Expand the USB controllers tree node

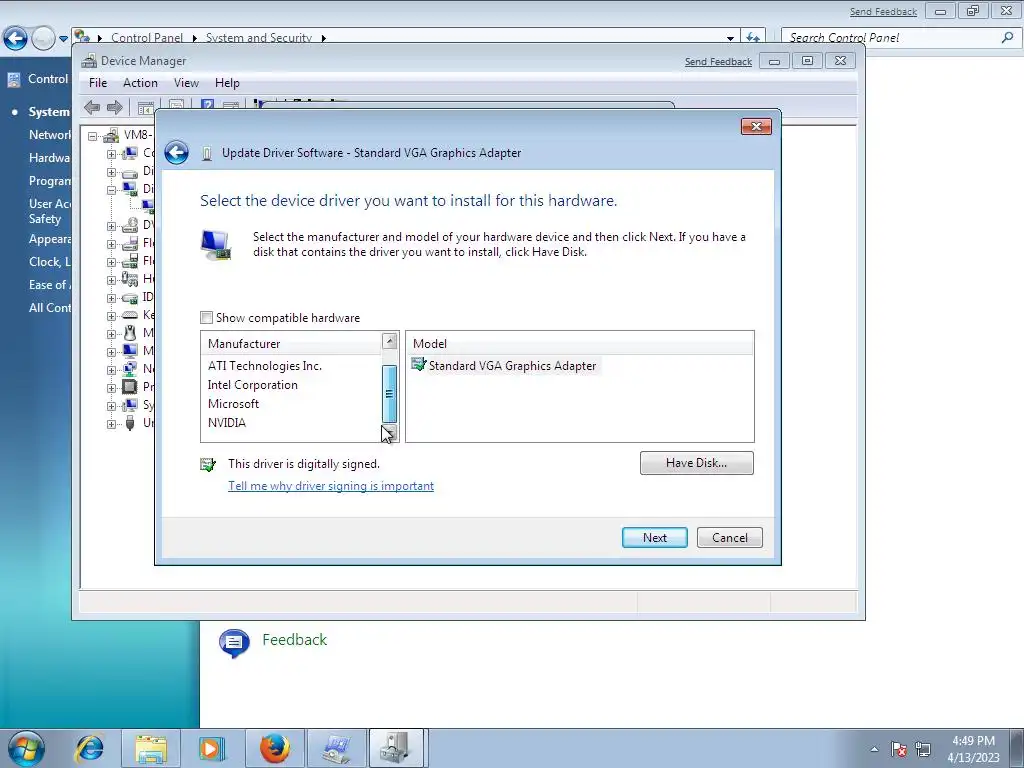(x=112, y=424)
